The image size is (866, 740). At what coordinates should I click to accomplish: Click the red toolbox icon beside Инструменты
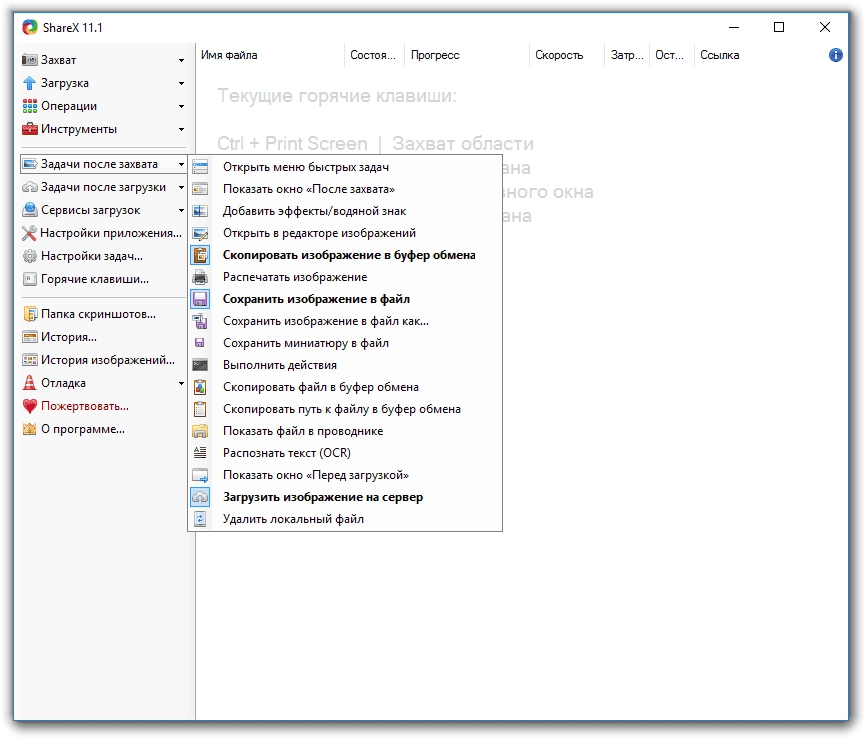coord(29,129)
